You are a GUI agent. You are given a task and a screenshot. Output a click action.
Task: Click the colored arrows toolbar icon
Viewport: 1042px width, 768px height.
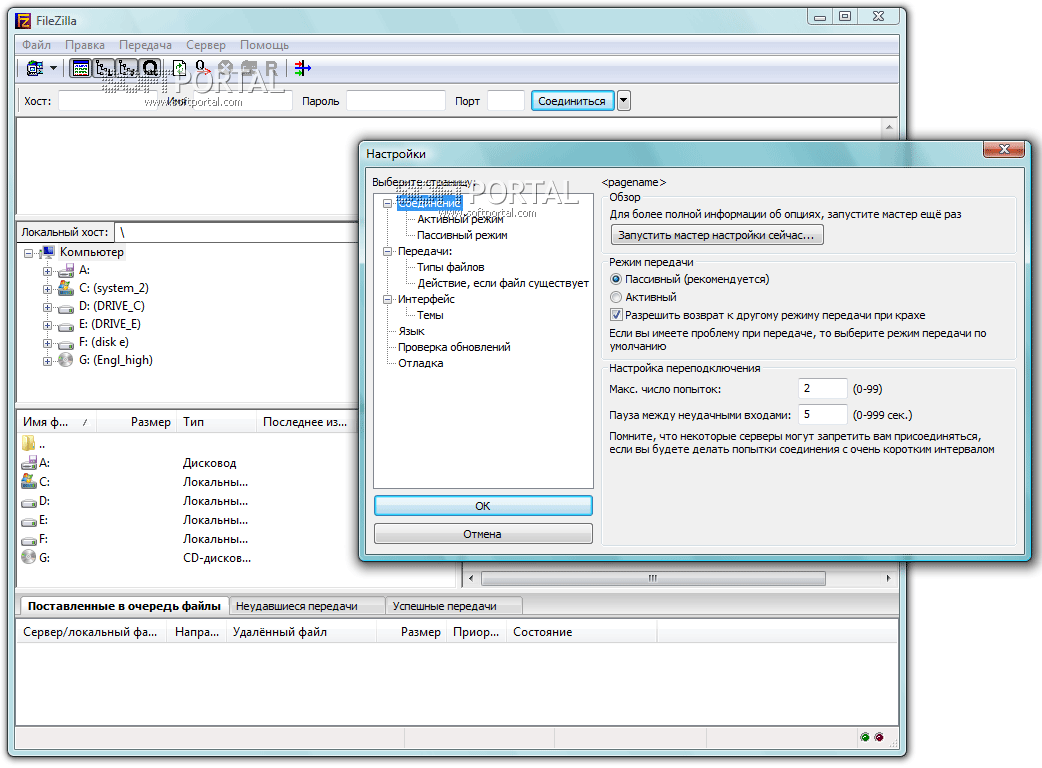[302, 68]
